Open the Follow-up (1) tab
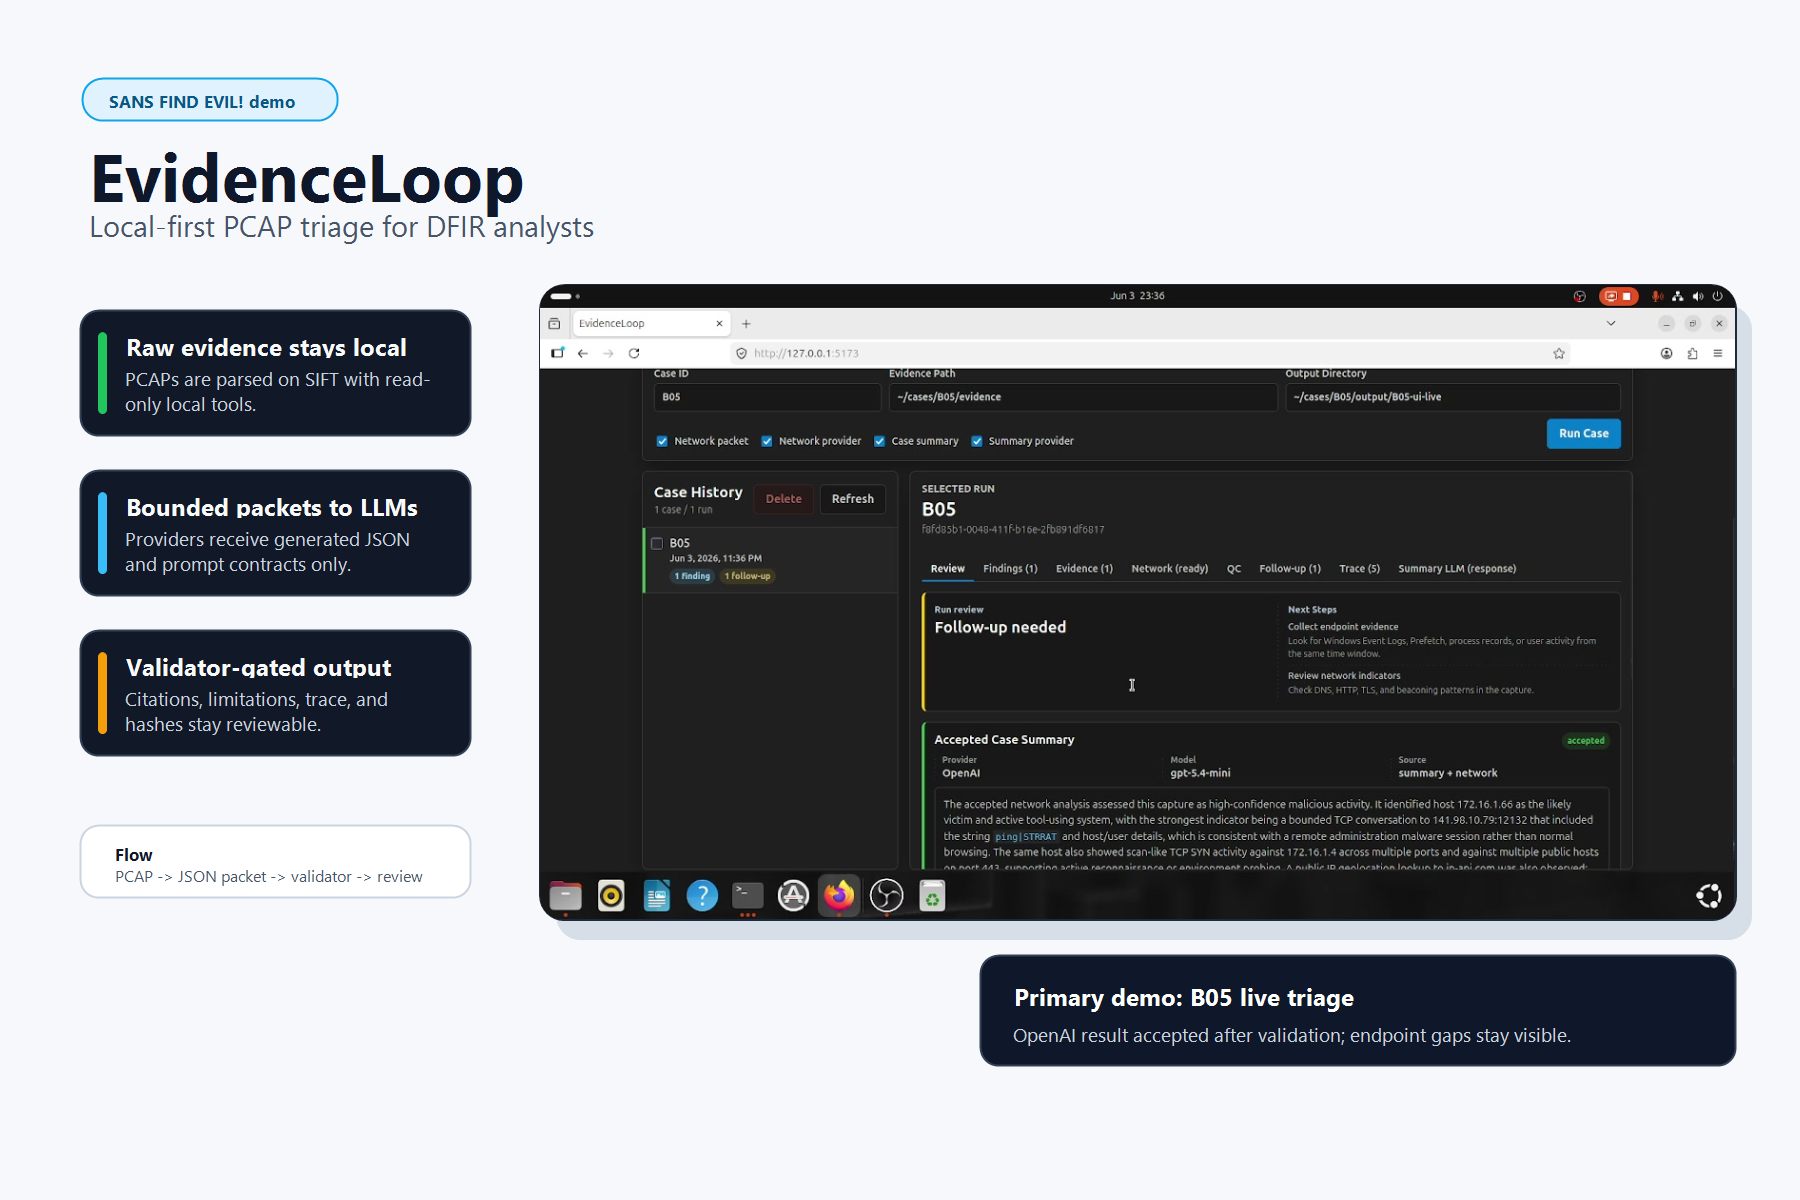Image resolution: width=1800 pixels, height=1200 pixels. (1290, 569)
